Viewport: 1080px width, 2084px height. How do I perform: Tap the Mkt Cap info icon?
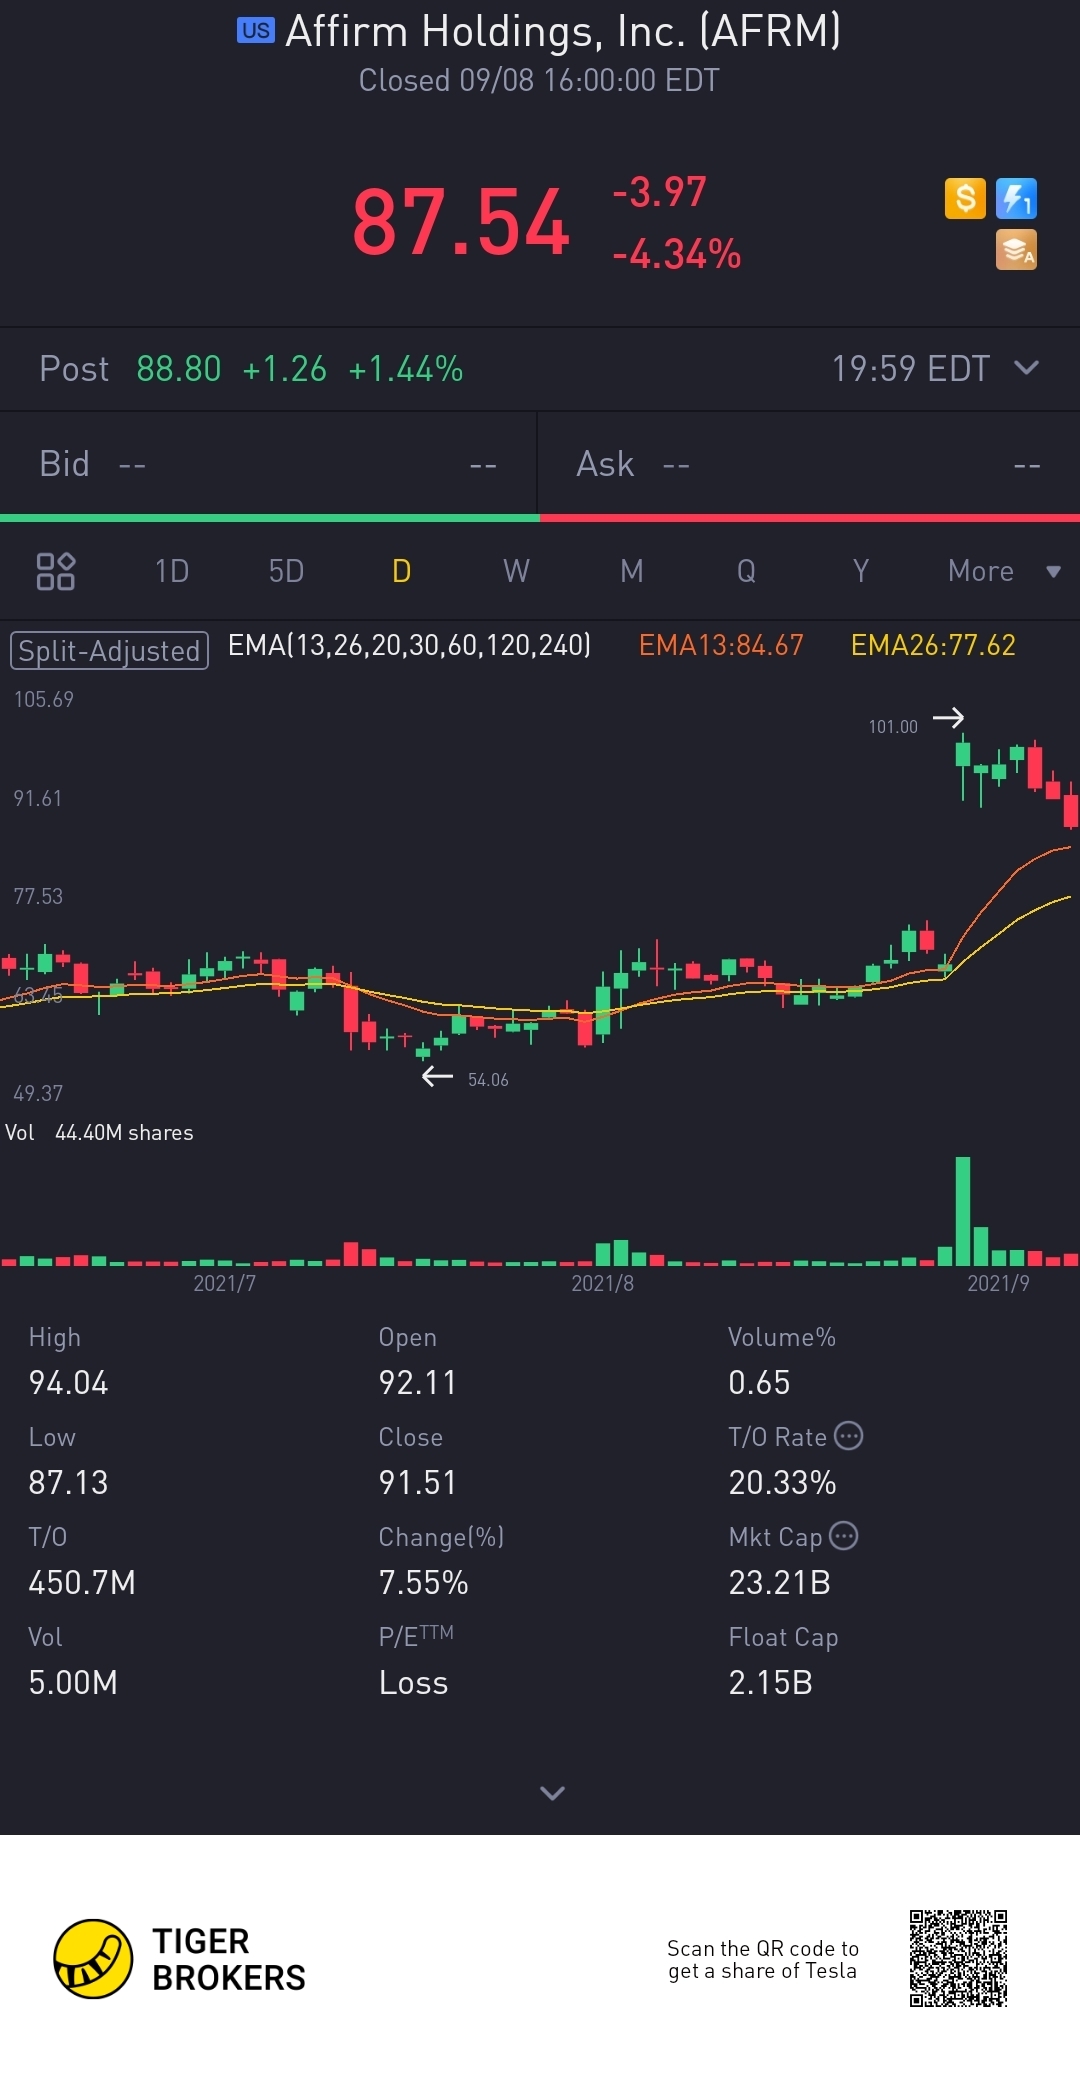tap(844, 1536)
